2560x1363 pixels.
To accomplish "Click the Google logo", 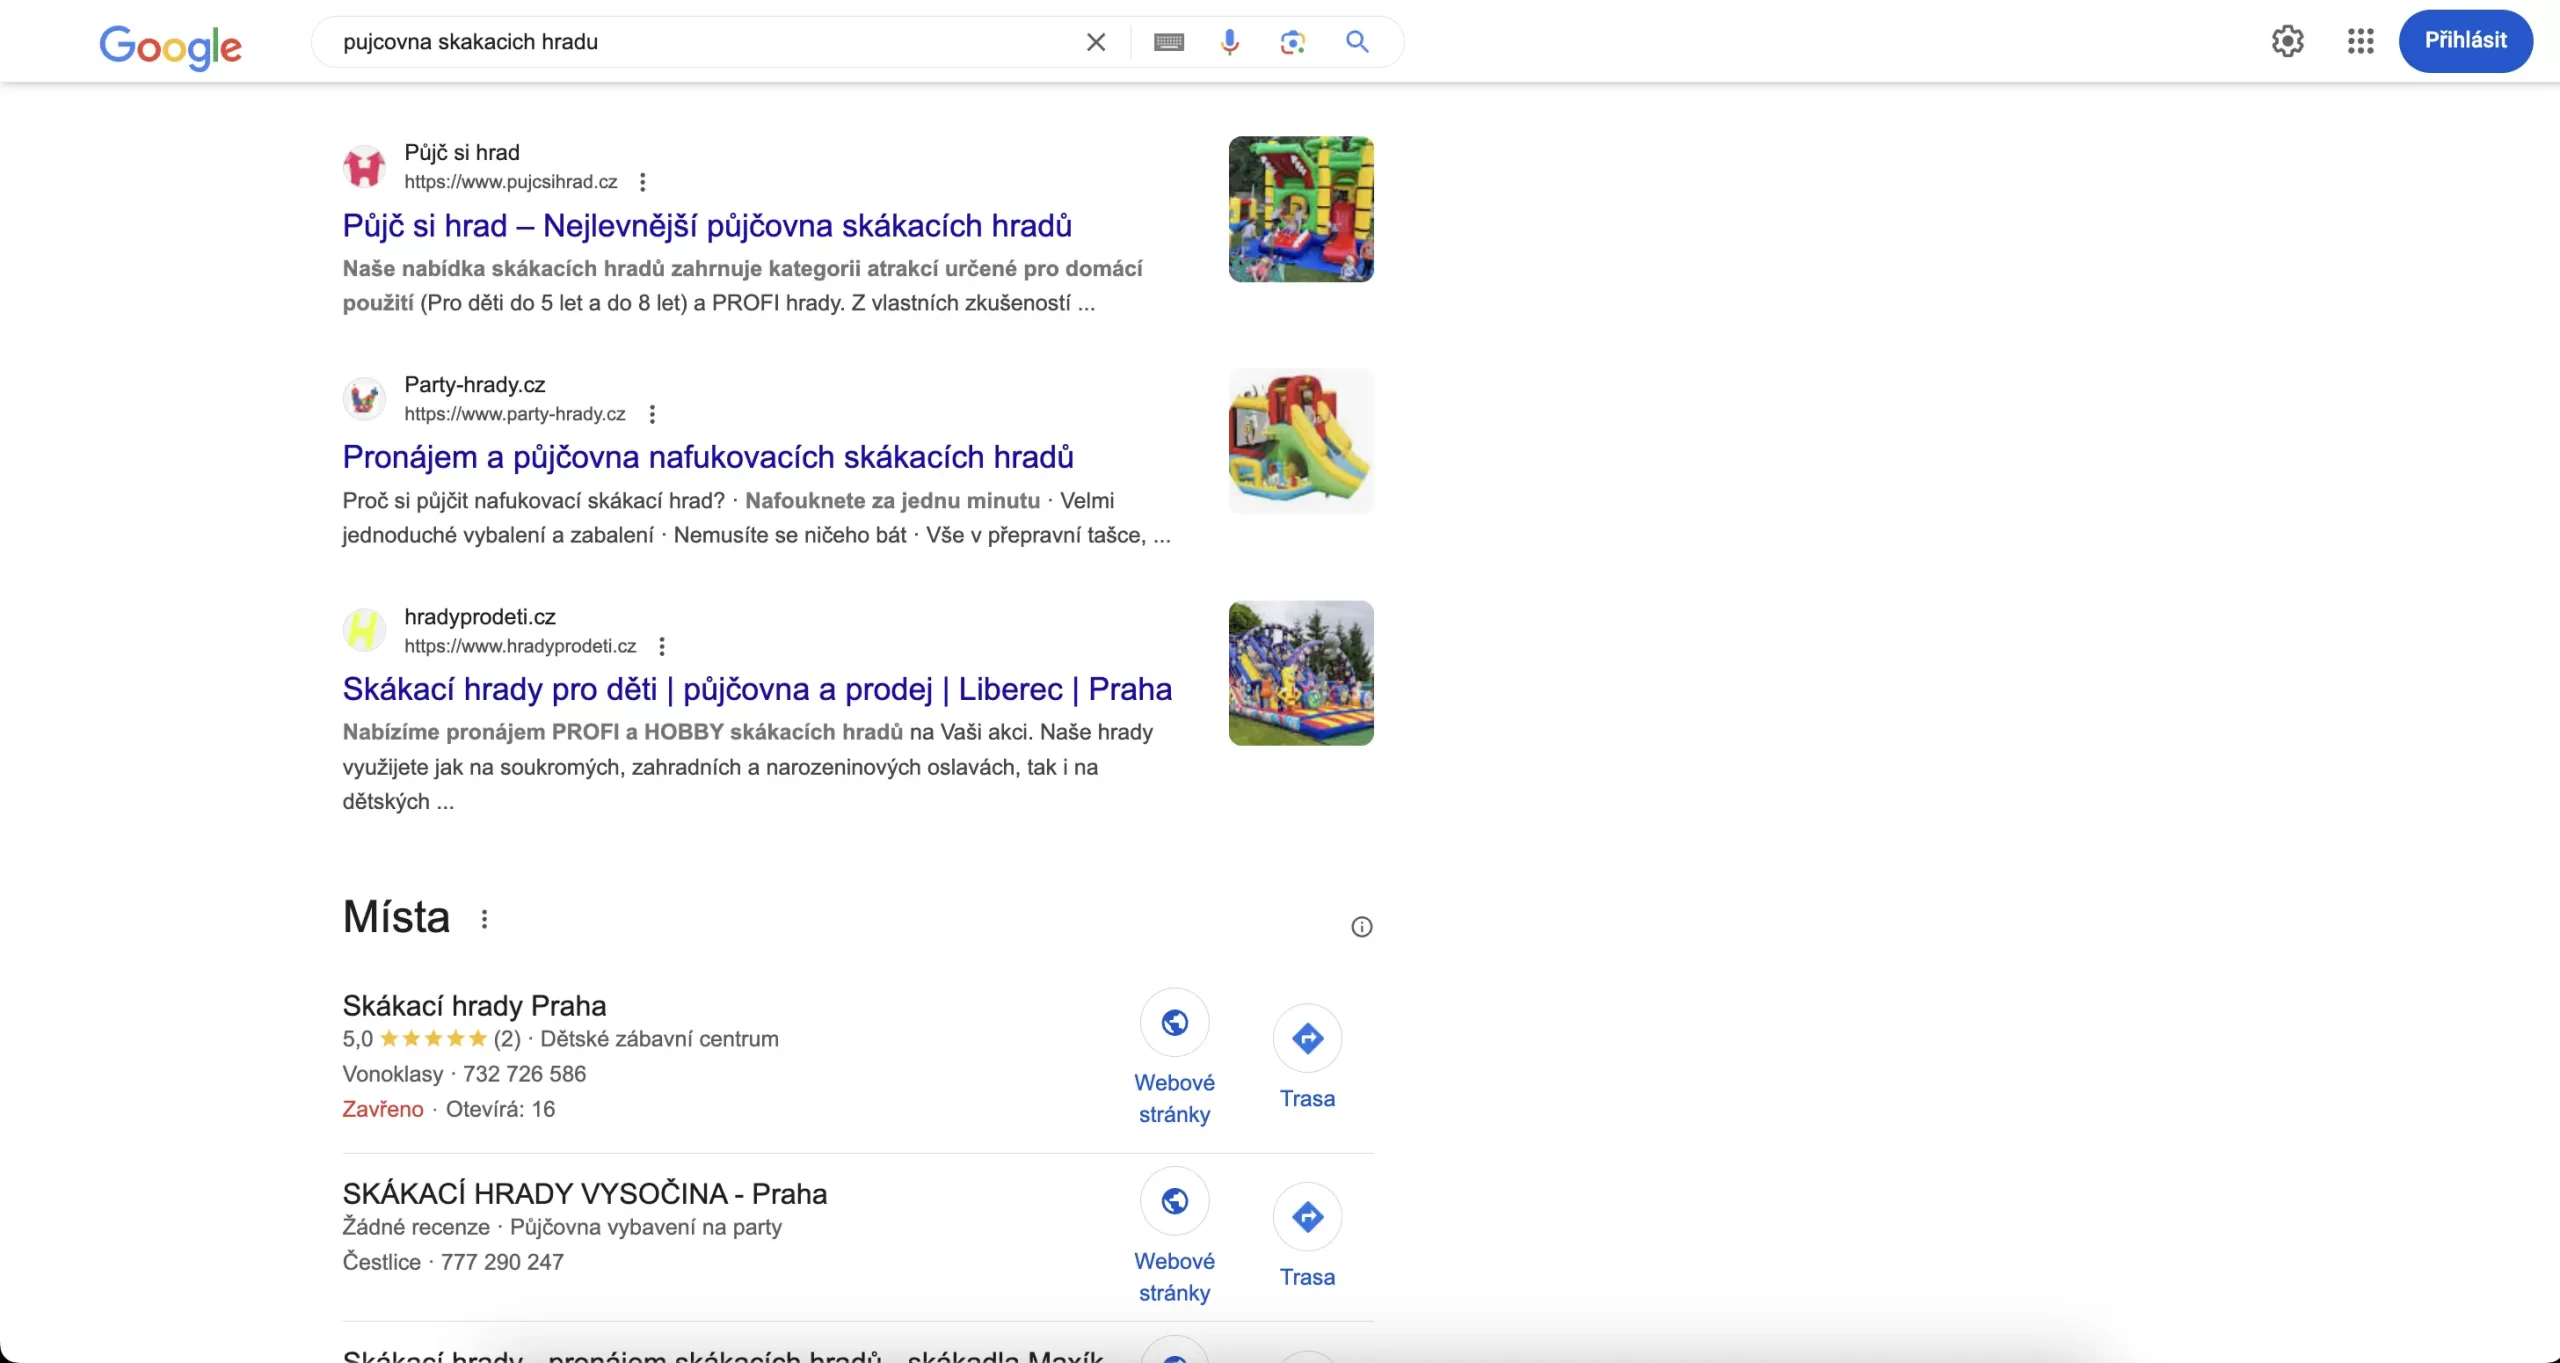I will point(170,46).
